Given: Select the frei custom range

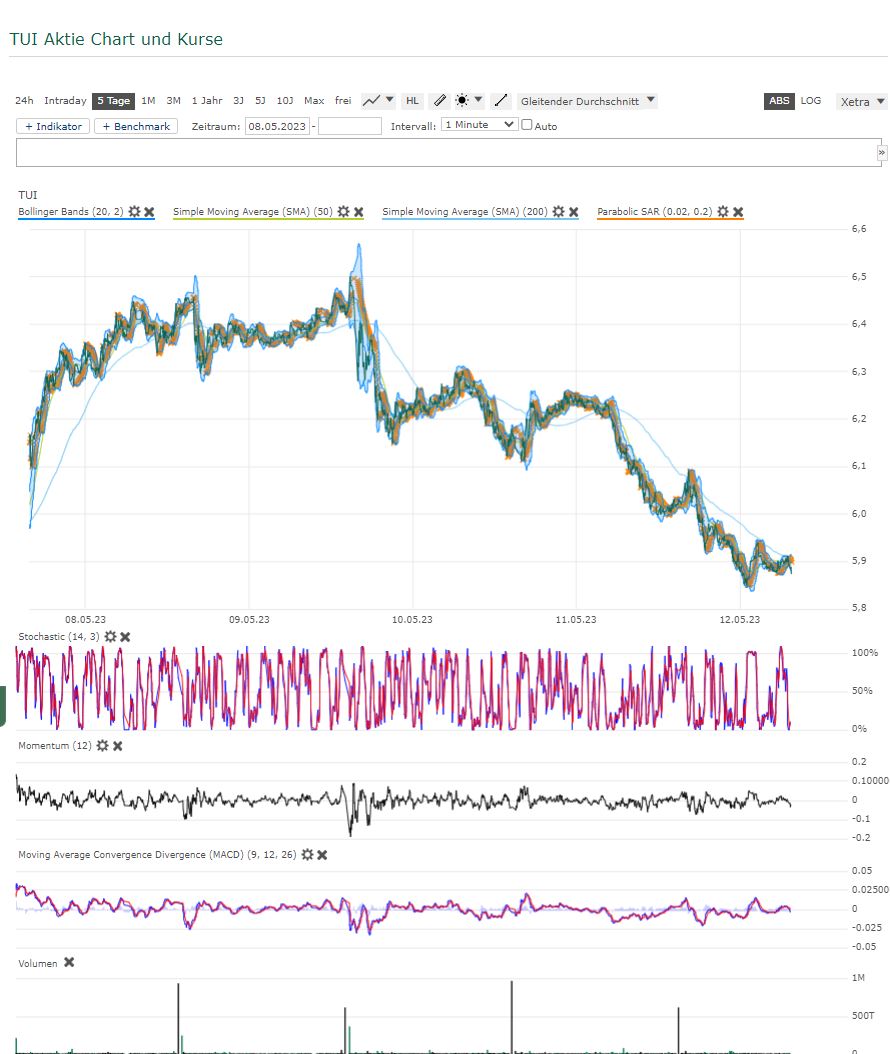Looking at the screenshot, I should (343, 101).
